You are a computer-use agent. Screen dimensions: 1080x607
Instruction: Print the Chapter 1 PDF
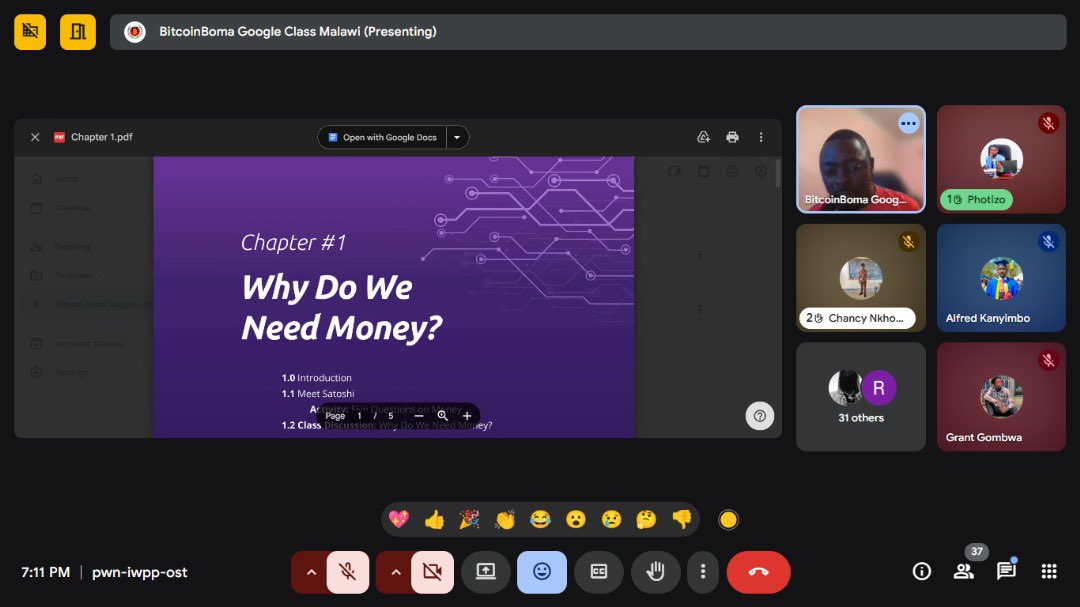pyautogui.click(x=732, y=137)
